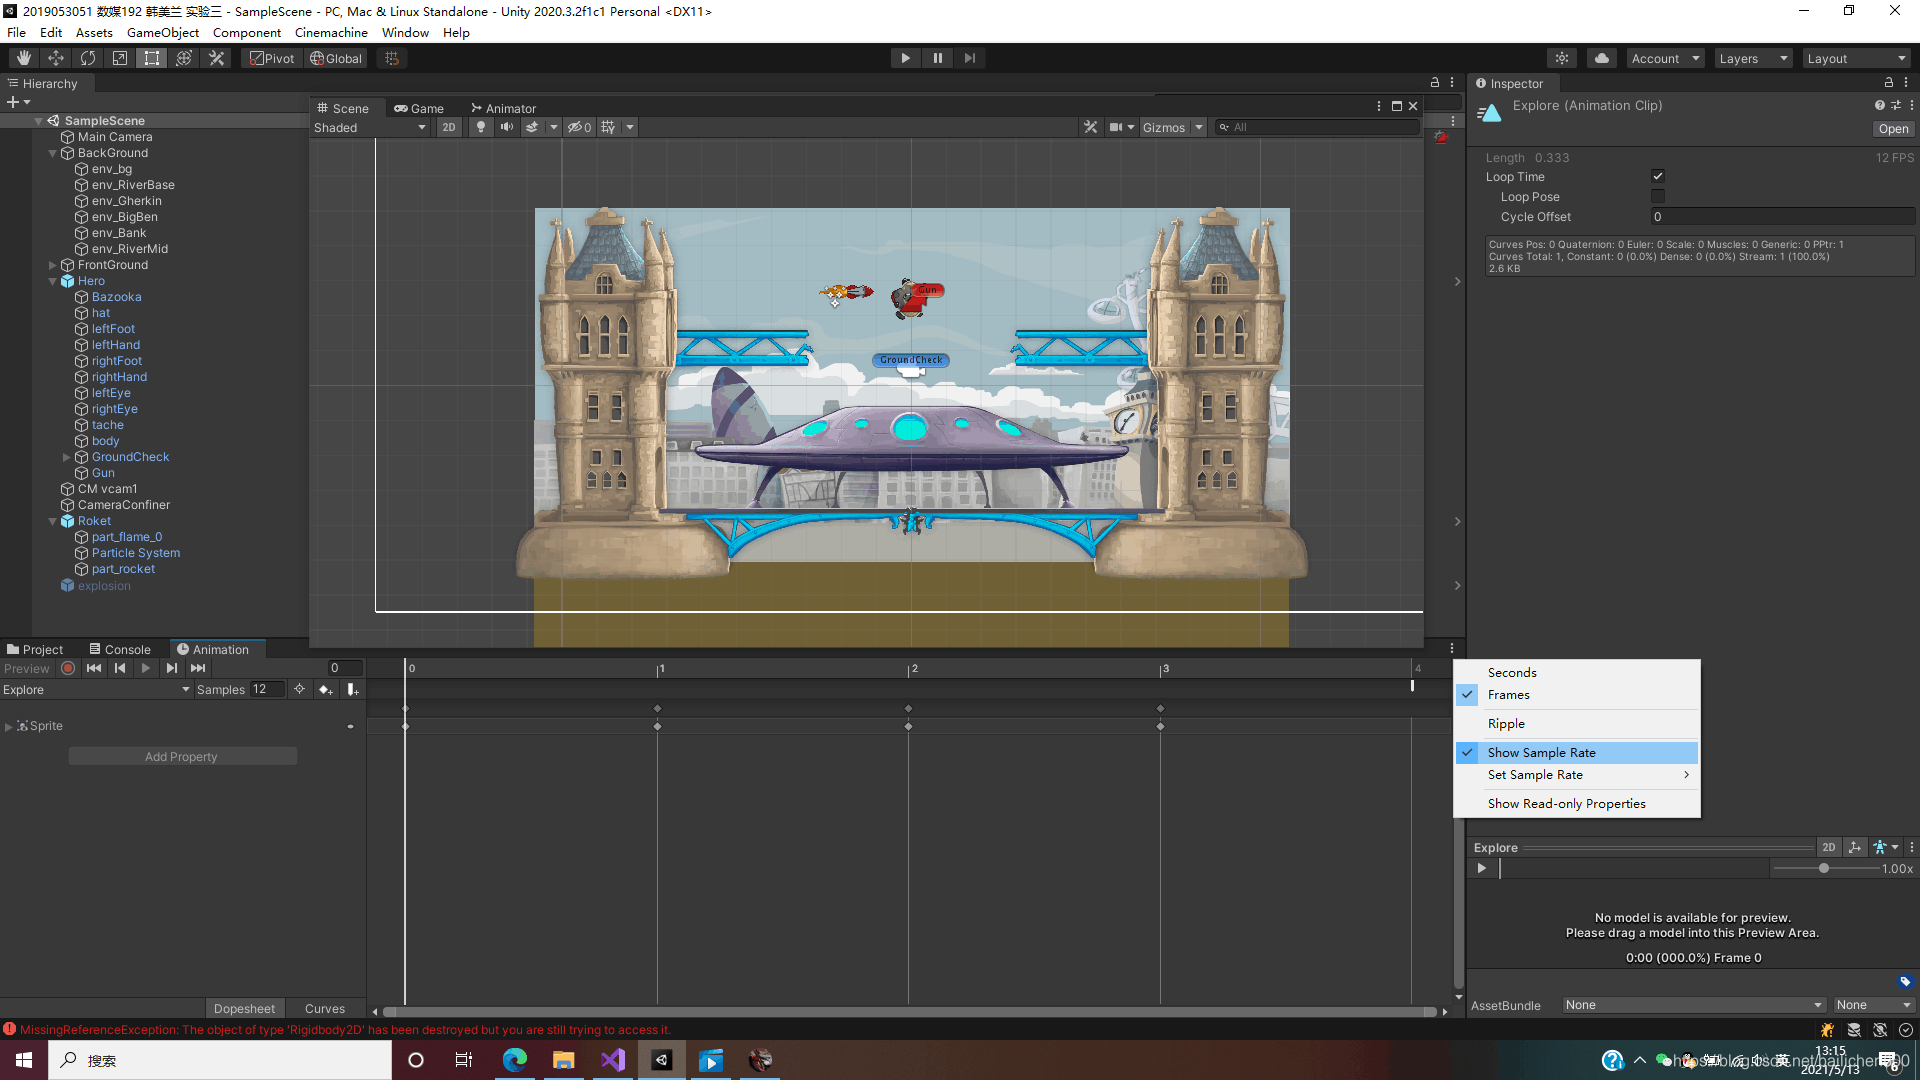
Task: Click Preview button in Animation
Action: click(x=27, y=669)
